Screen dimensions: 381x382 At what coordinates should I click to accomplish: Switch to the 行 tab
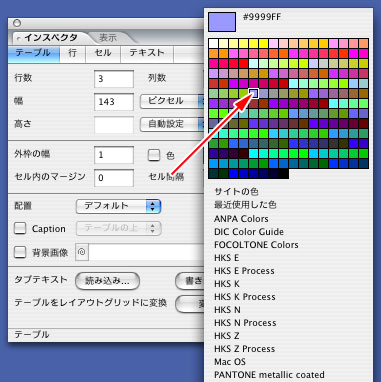[x=73, y=53]
